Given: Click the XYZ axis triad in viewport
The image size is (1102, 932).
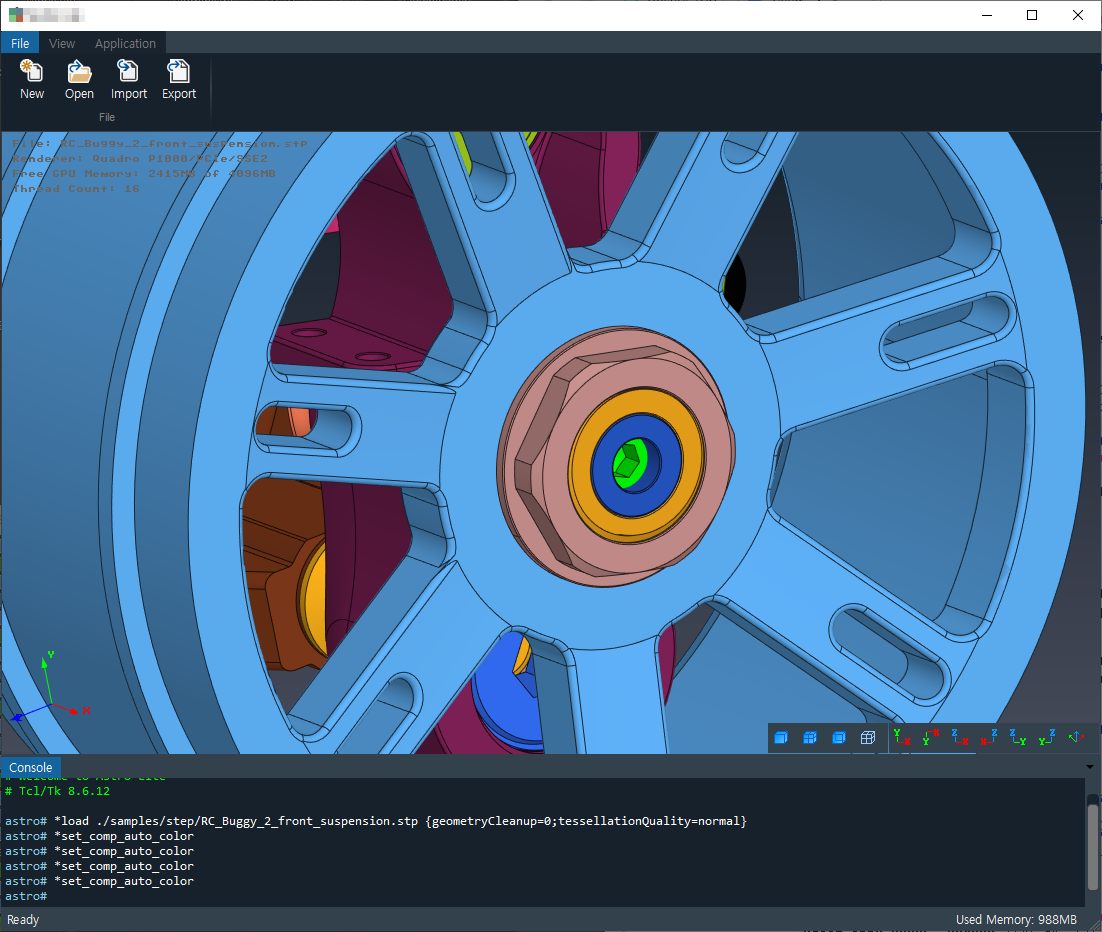Looking at the screenshot, I should (x=49, y=687).
